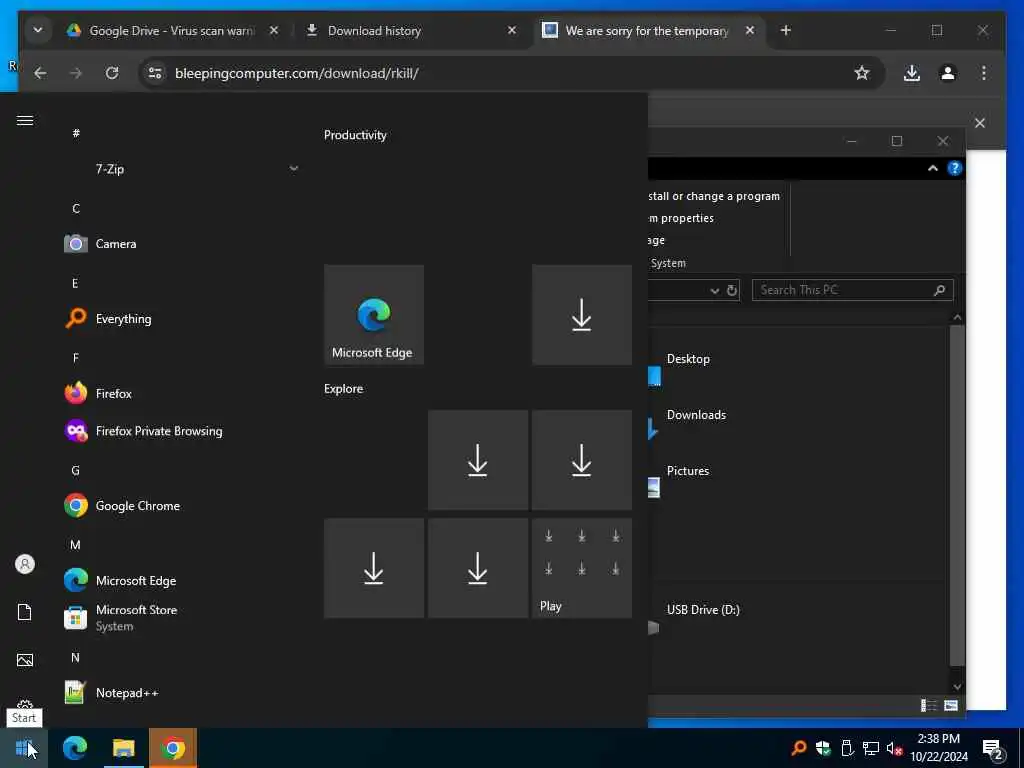Click the muted volume tray icon
Image resolution: width=1024 pixels, height=768 pixels.
(x=894, y=748)
